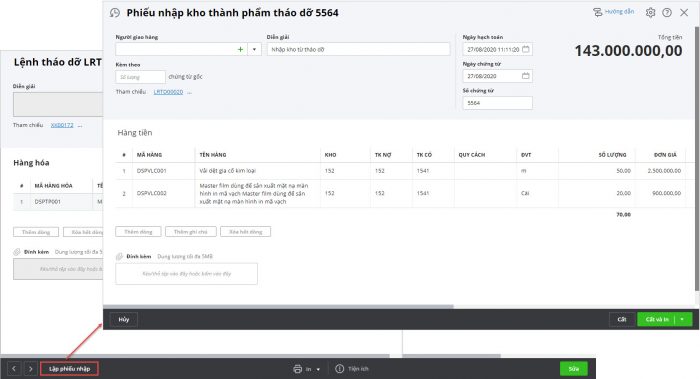Click Thêm dòng in the receipt dialog
The image size is (700, 379).
click(138, 232)
